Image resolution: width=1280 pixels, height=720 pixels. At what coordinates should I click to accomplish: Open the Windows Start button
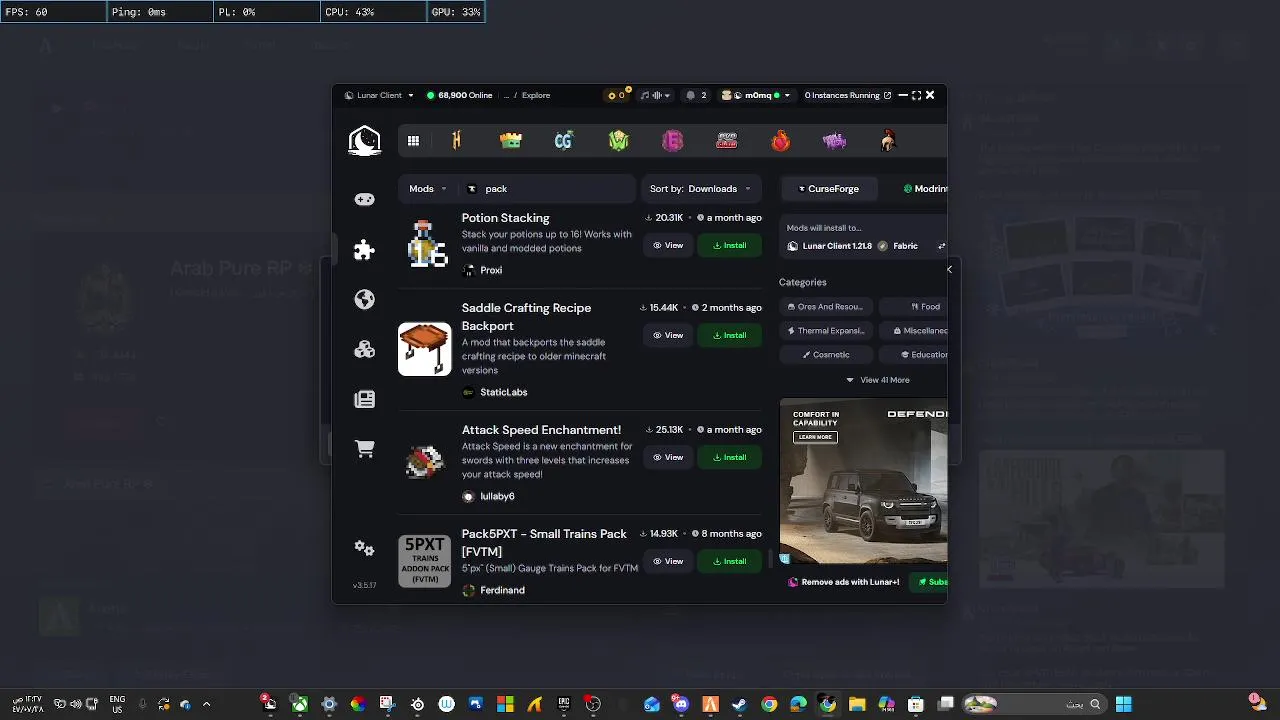coord(1124,704)
